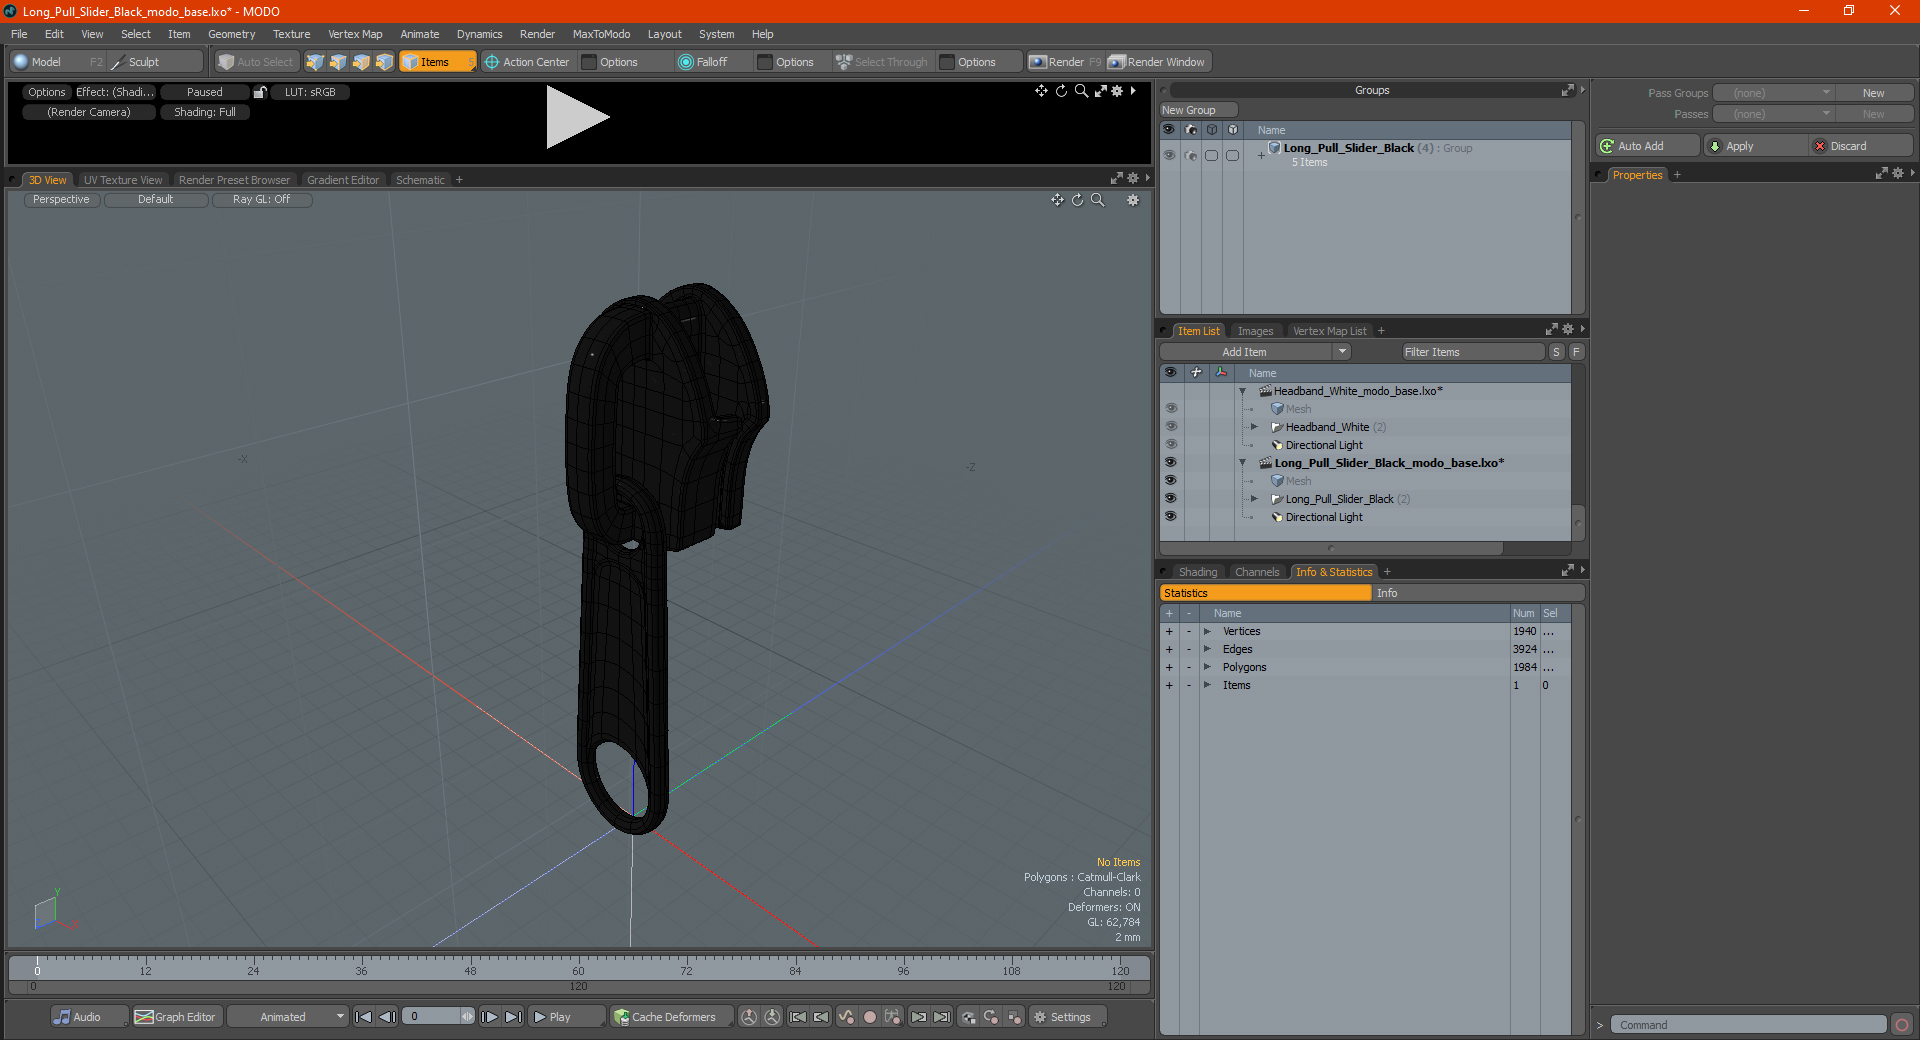Click the Play button

click(x=566, y=1017)
